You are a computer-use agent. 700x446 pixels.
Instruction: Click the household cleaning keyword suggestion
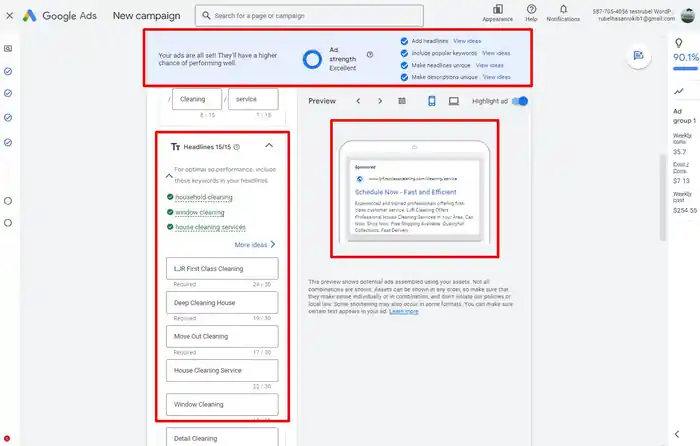(204, 197)
